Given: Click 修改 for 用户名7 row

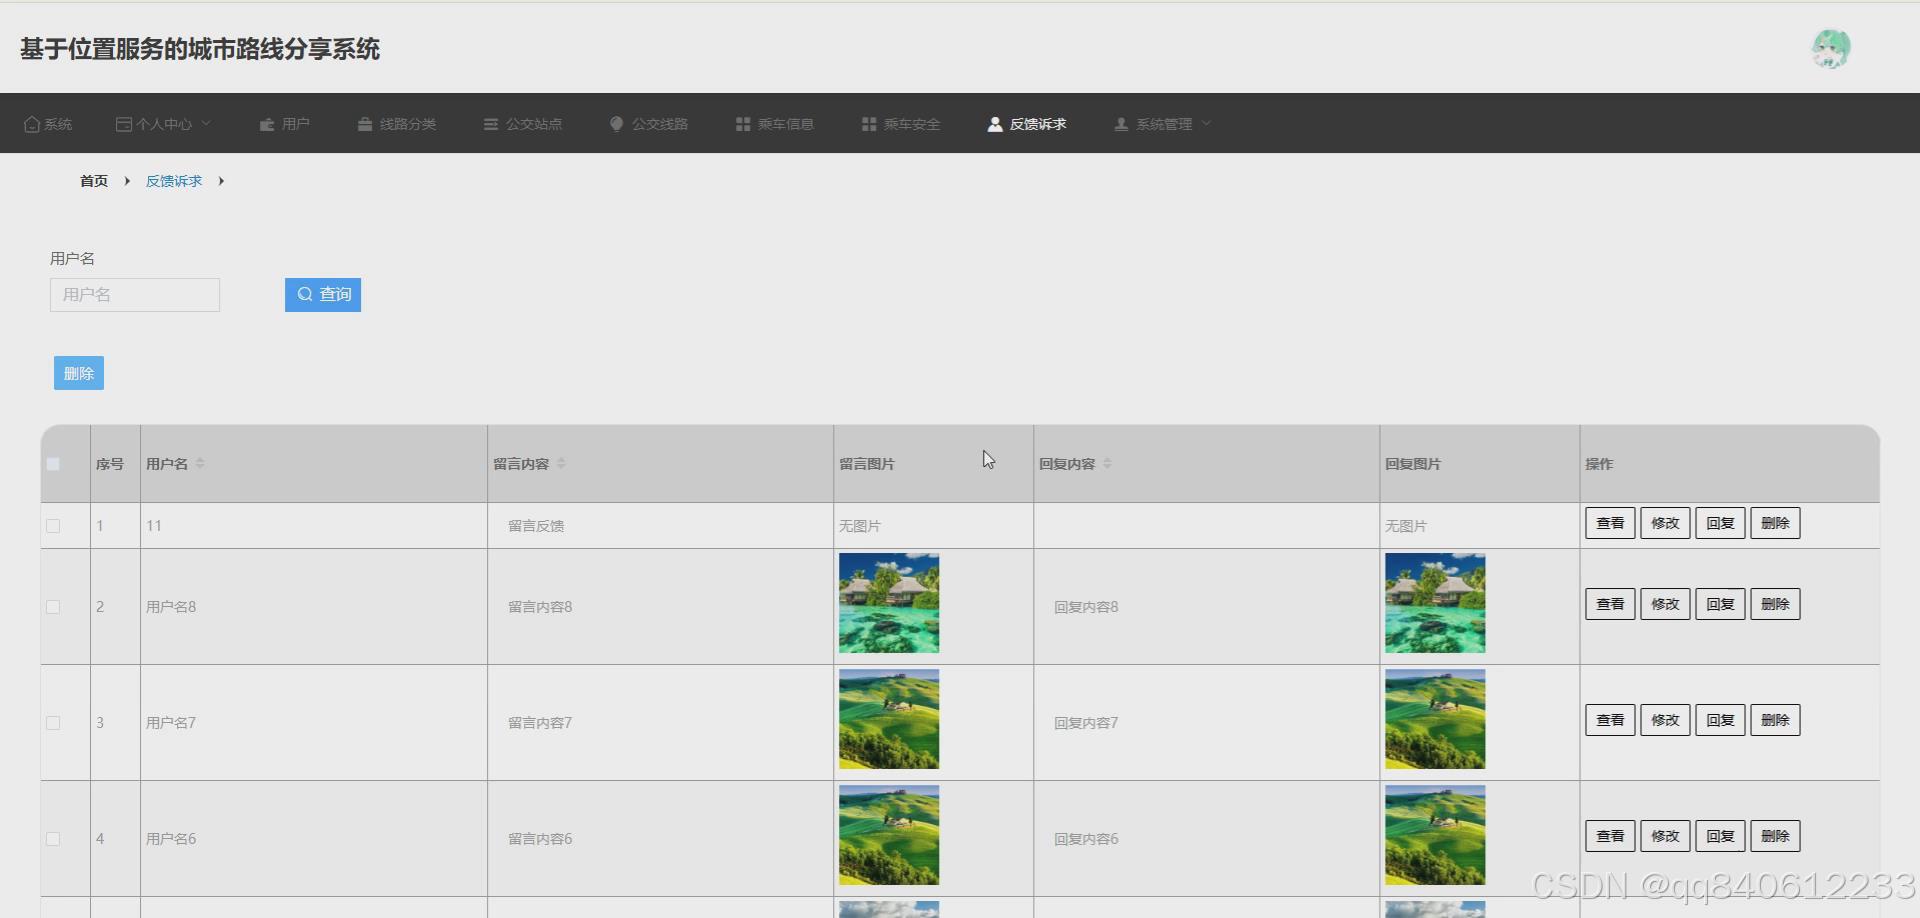Looking at the screenshot, I should point(1665,720).
